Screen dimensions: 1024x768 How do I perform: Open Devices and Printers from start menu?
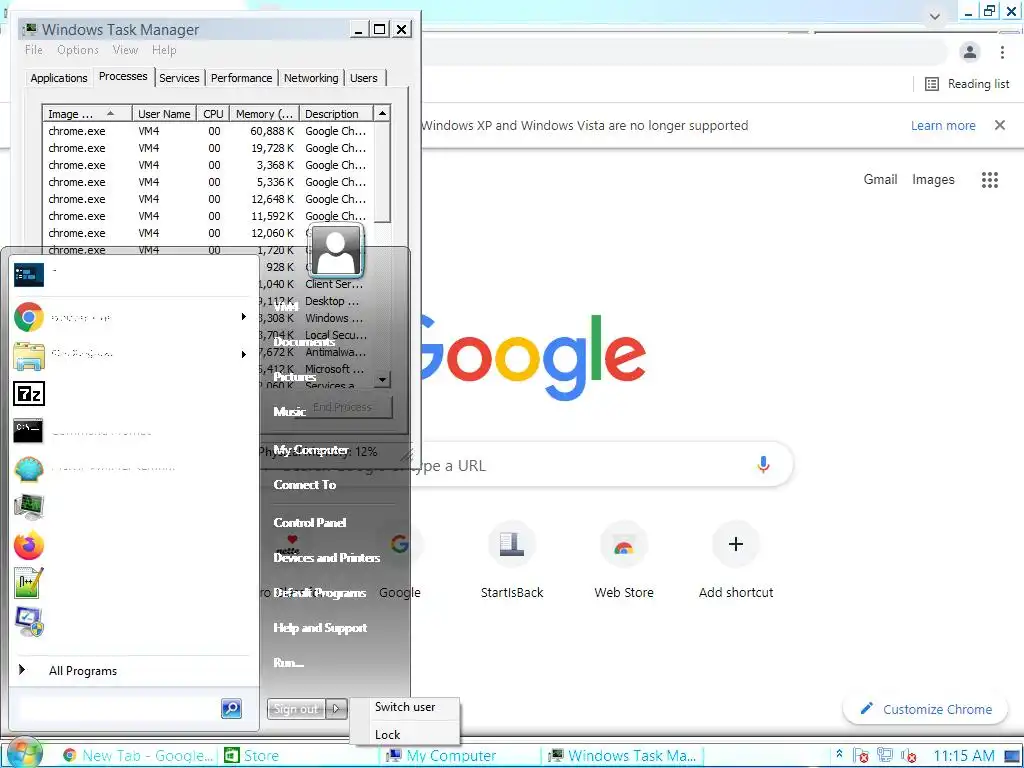pyautogui.click(x=327, y=558)
